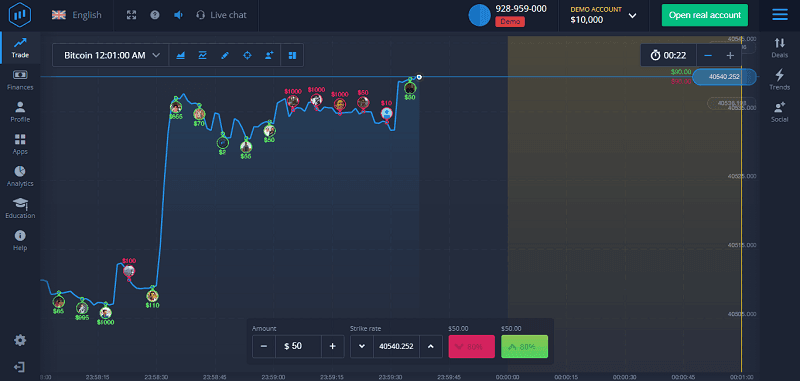Click the trader avatar labeled $100
The width and height of the screenshot is (800, 381).
pyautogui.click(x=129, y=271)
